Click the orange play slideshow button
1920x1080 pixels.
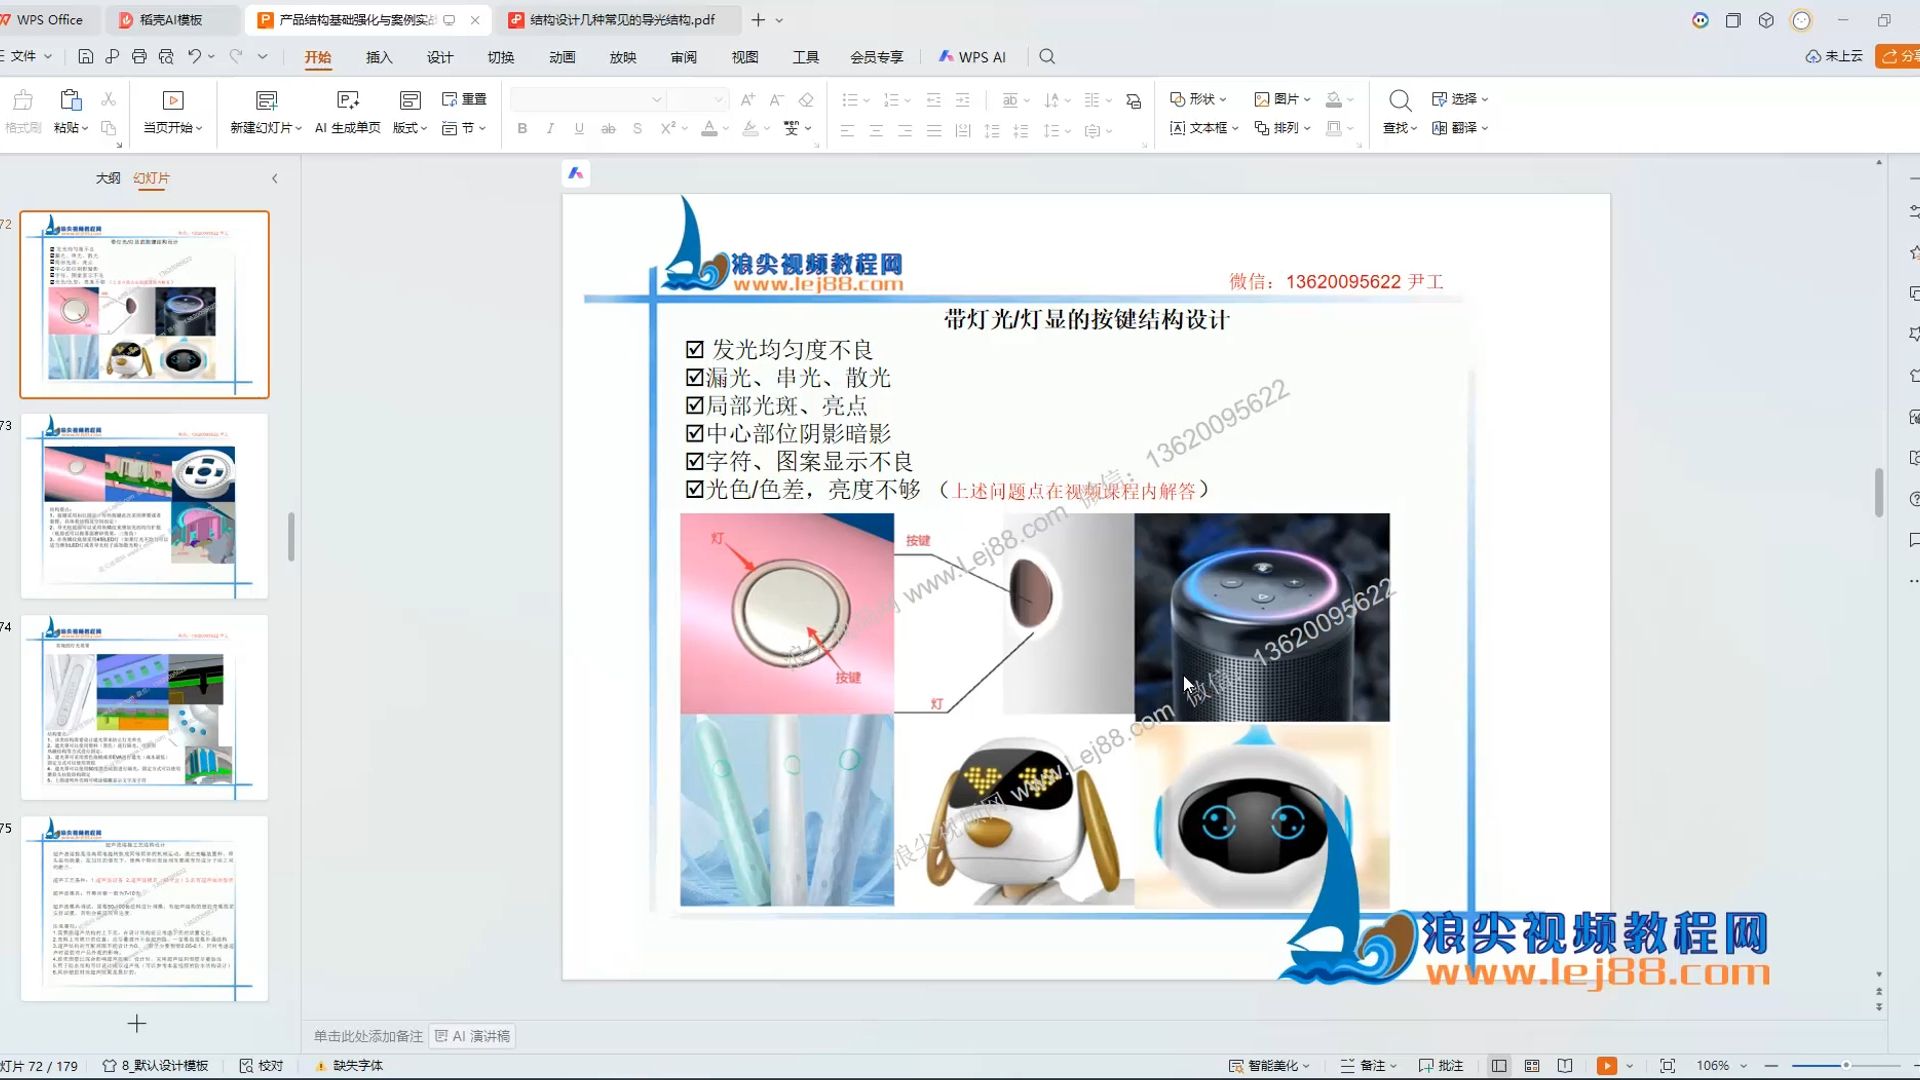tap(1606, 1066)
